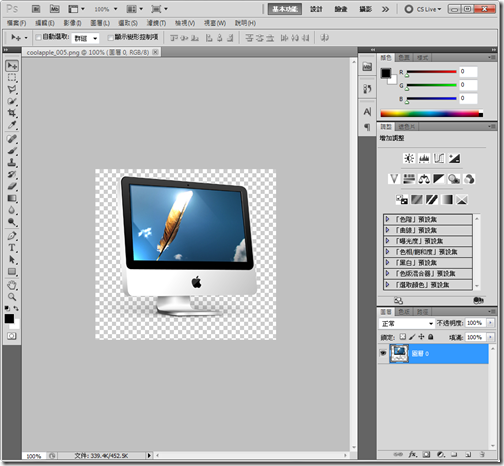Select the Gradient tool
Image resolution: width=504 pixels, height=466 pixels.
tap(12, 198)
